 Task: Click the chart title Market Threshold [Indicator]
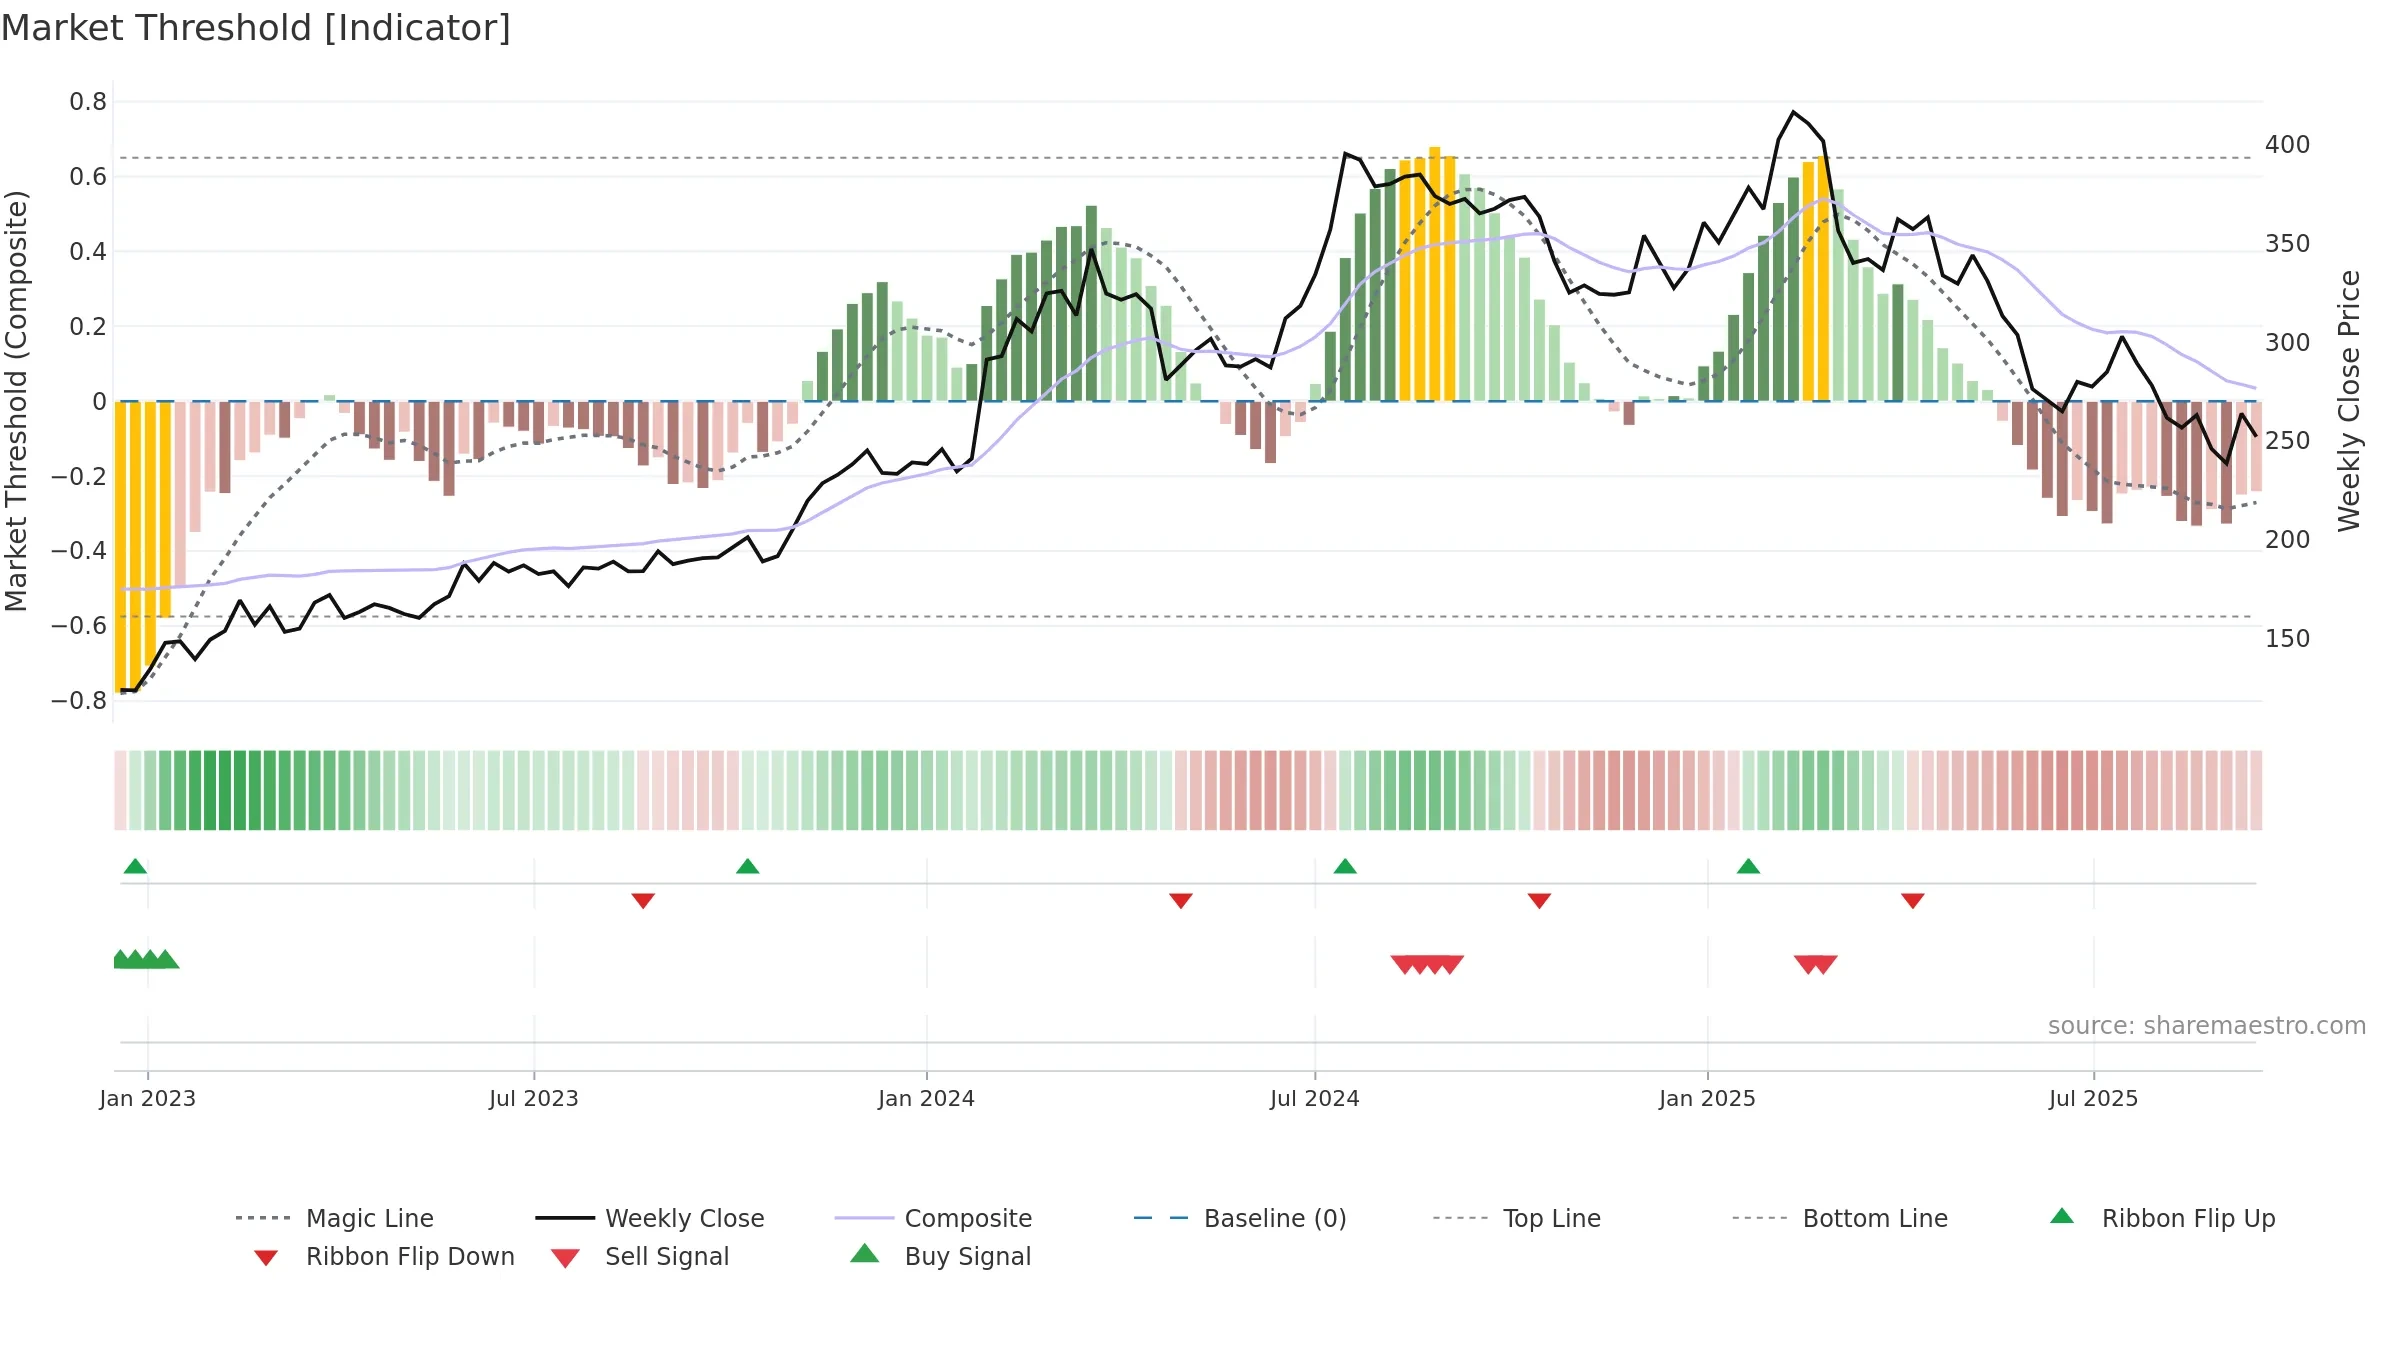pos(256,28)
